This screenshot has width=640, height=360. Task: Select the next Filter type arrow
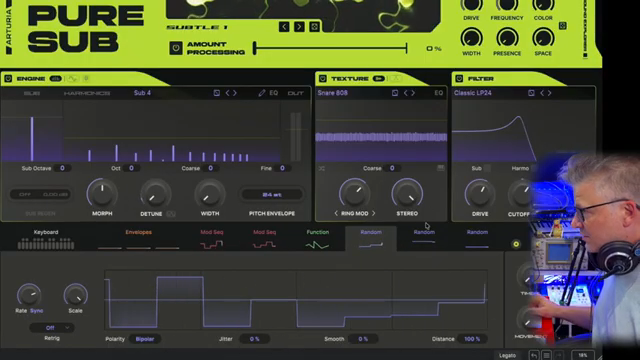(549, 93)
